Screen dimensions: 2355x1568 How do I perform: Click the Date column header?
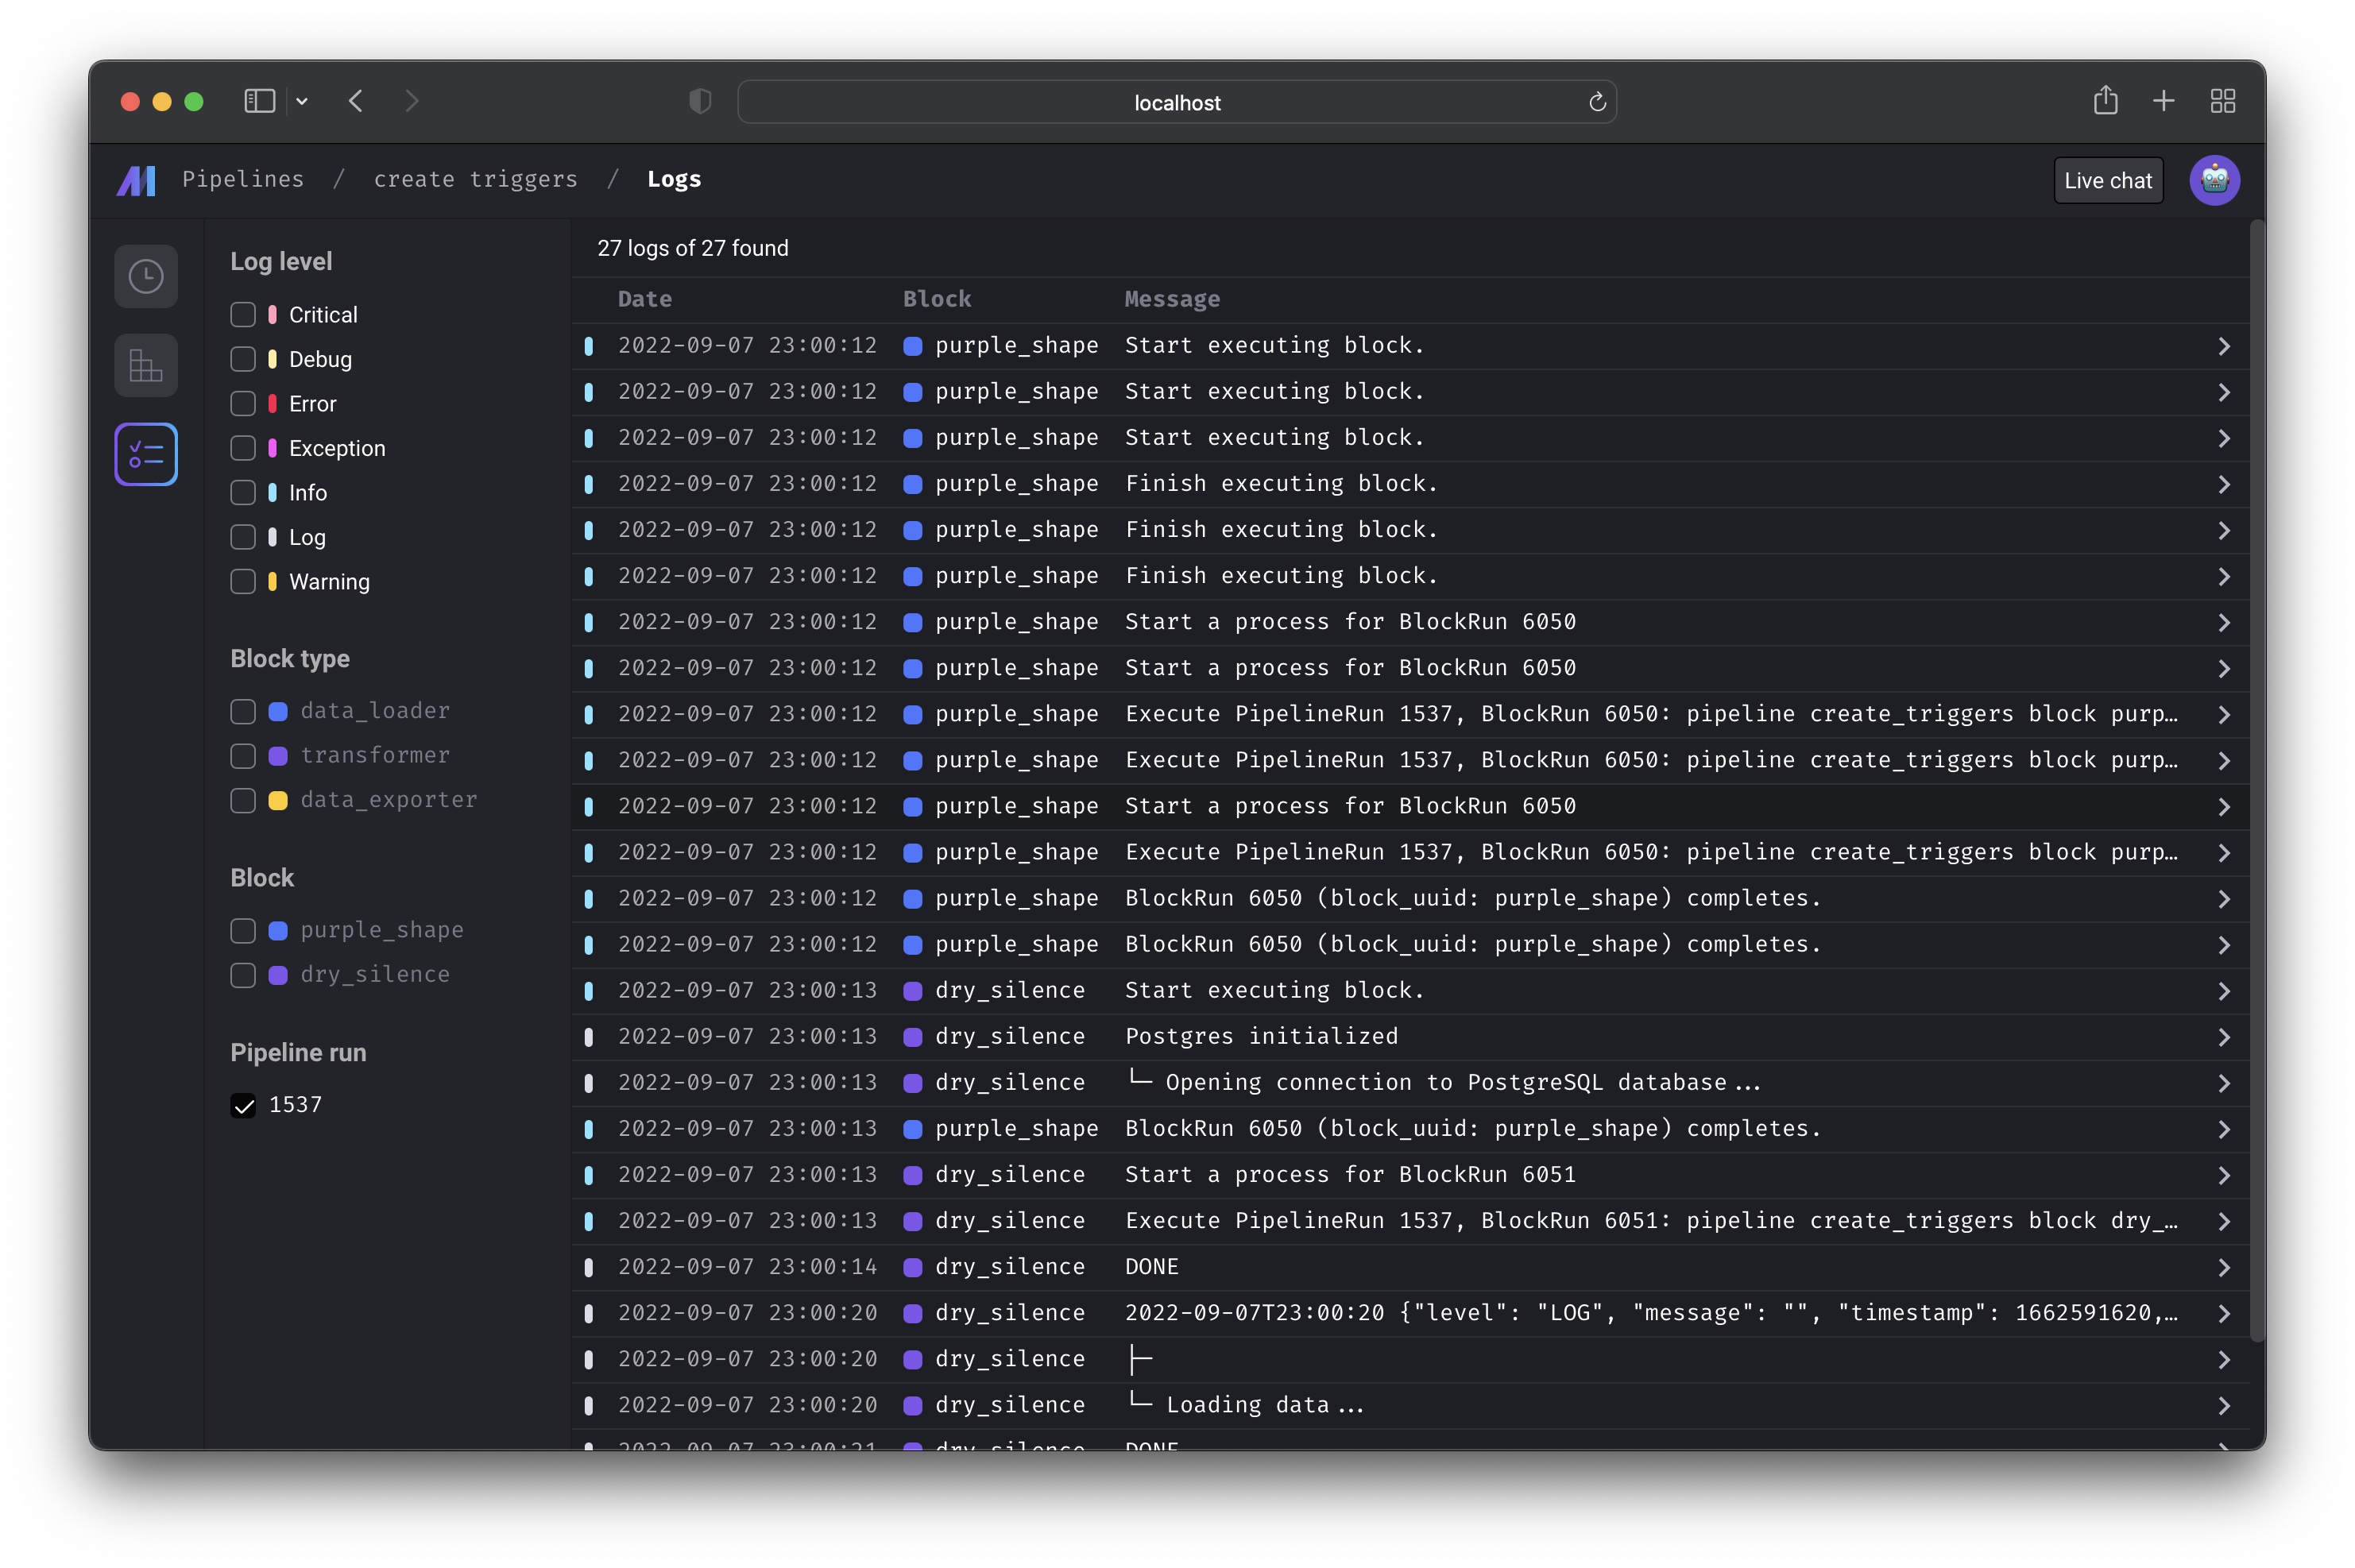pos(645,299)
